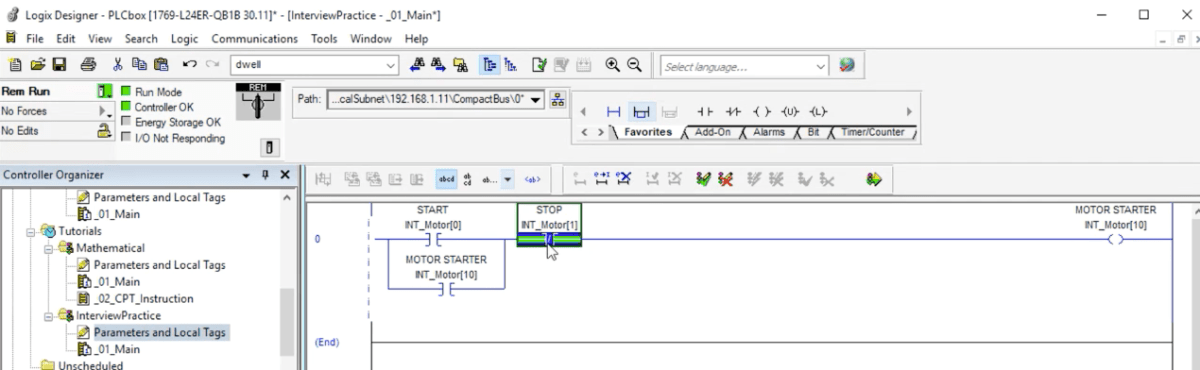Open the No Edits lock menu
The width and height of the screenshot is (1200, 370).
pos(104,131)
